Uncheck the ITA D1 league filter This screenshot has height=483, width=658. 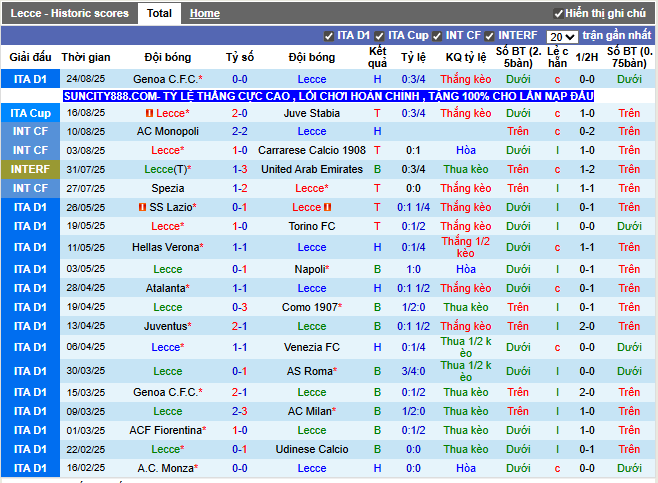[x=329, y=37]
